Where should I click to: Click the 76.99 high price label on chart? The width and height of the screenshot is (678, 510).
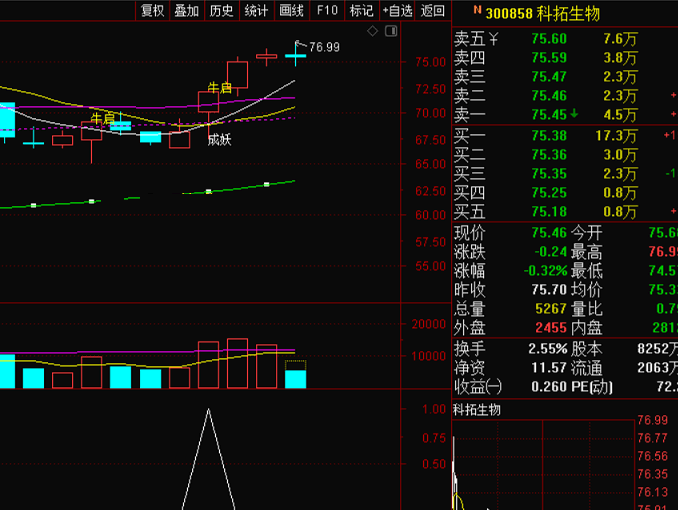324,47
